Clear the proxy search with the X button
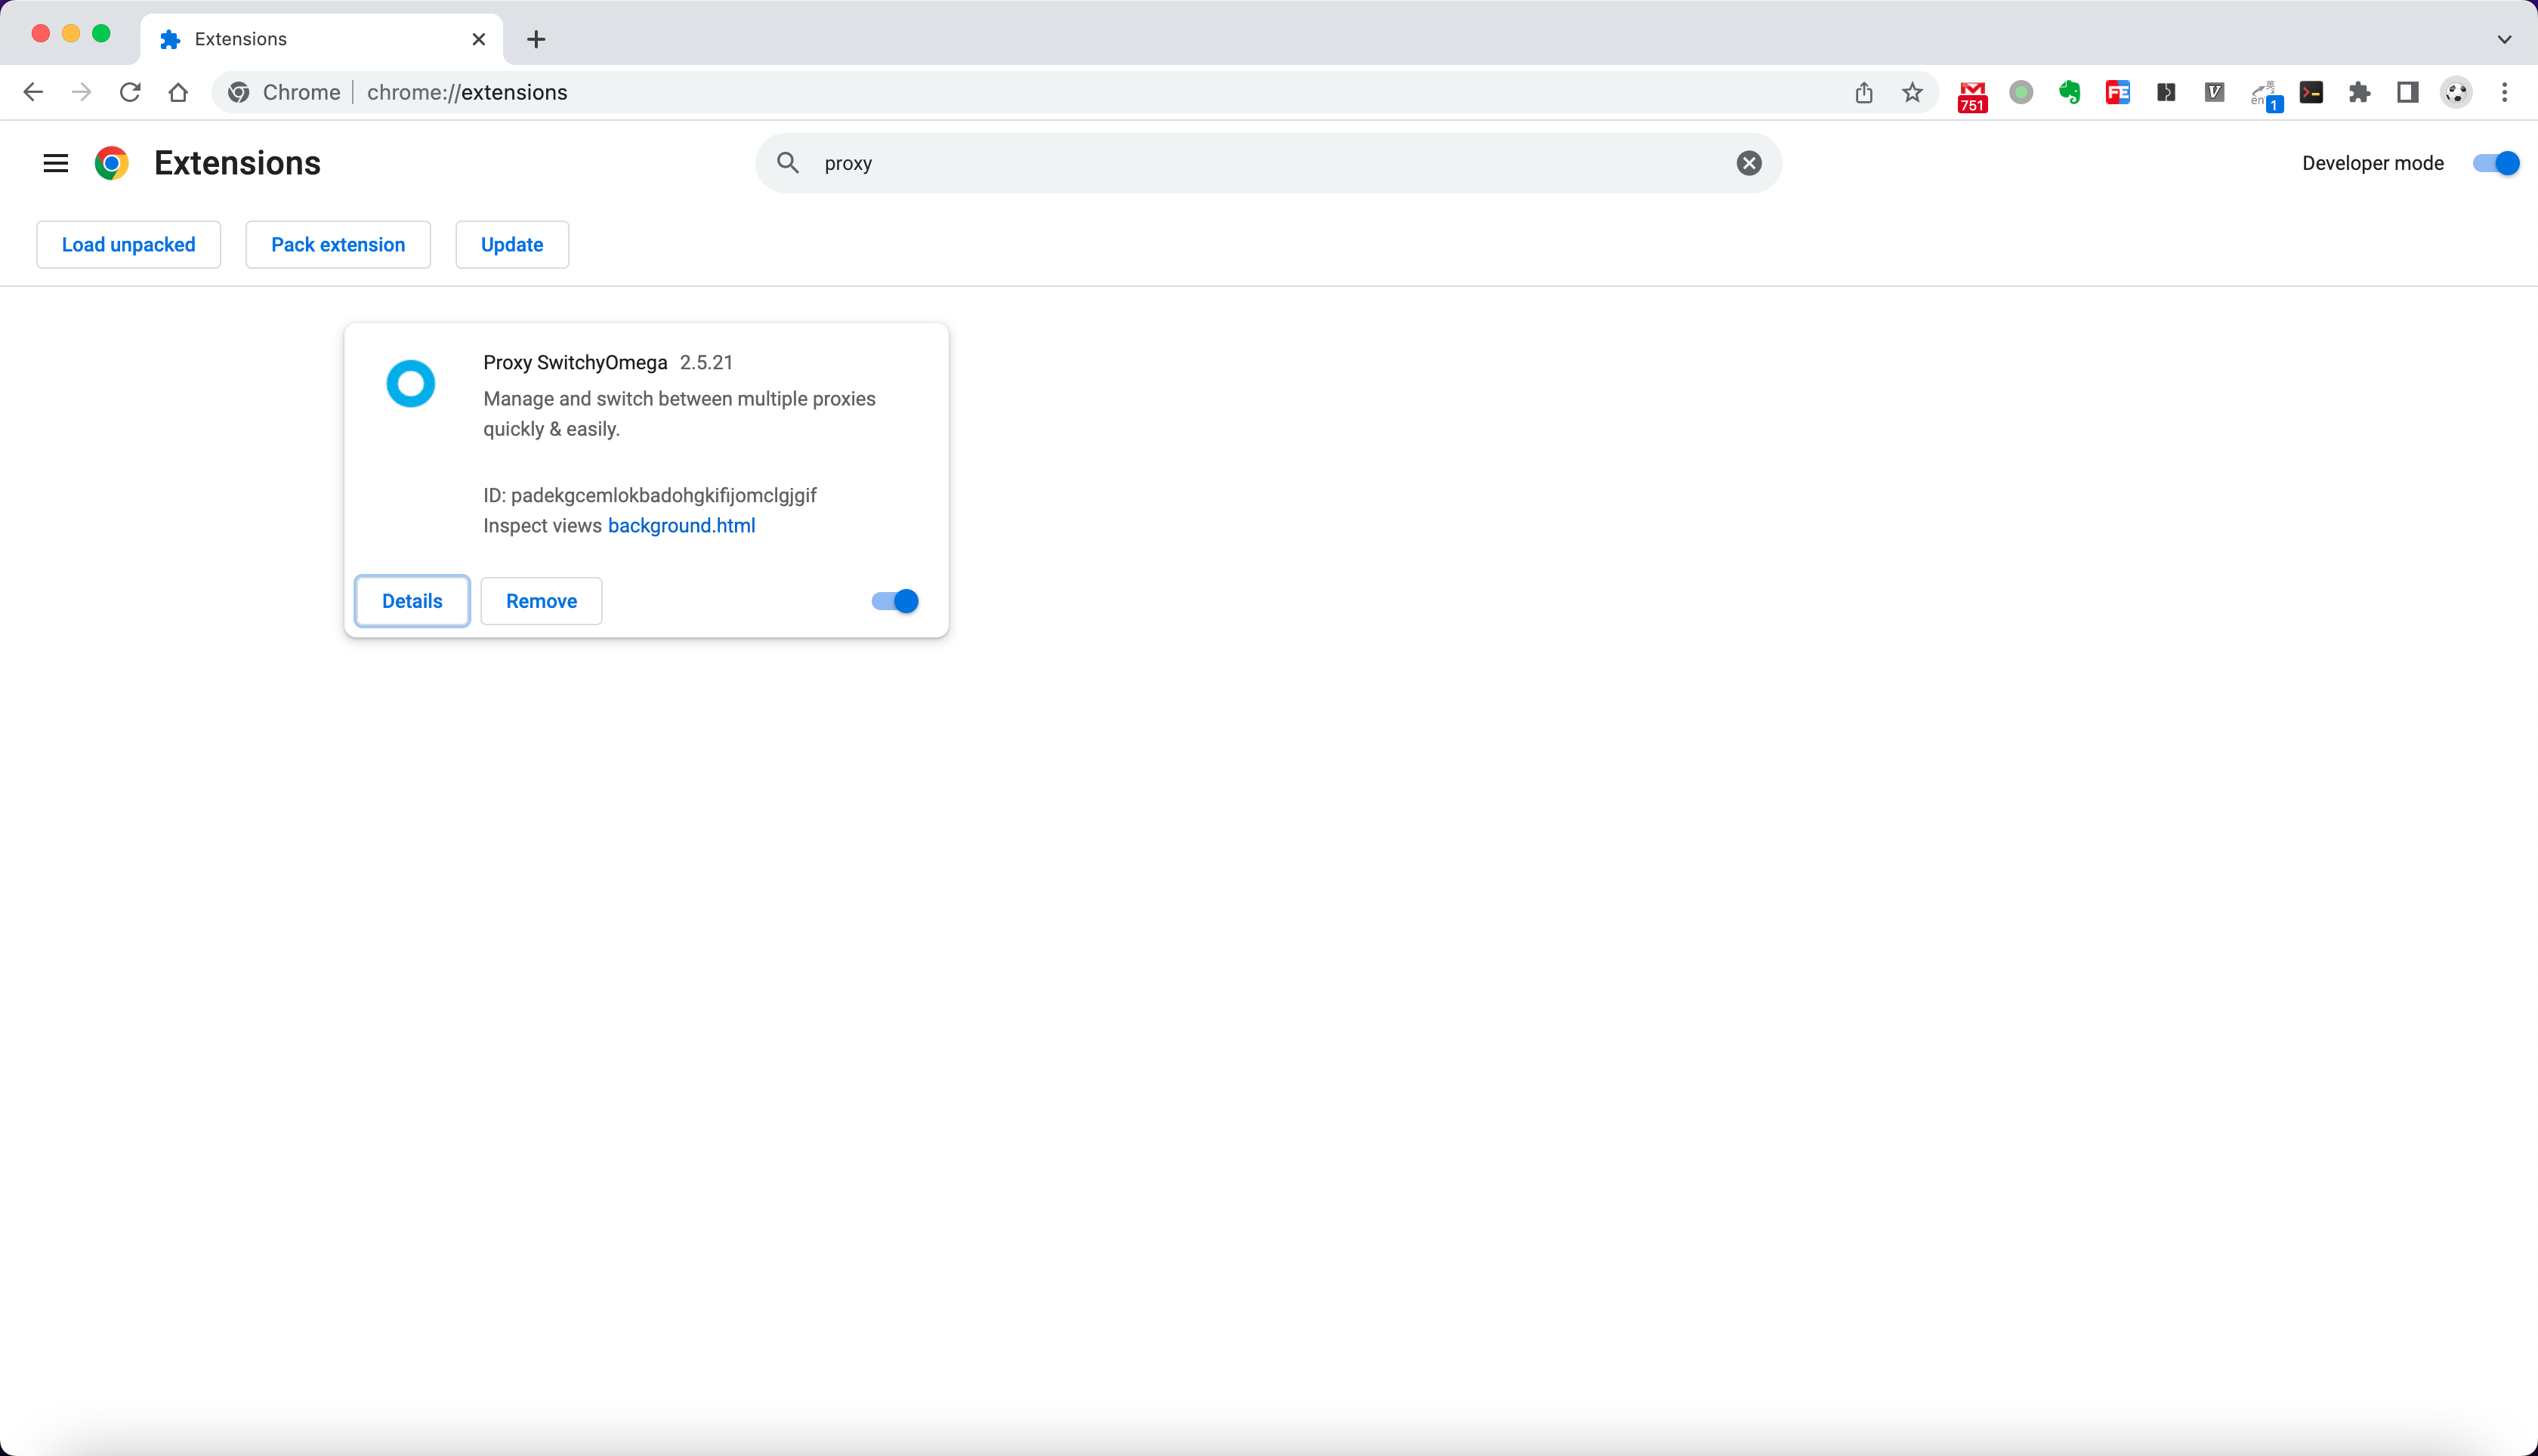This screenshot has height=1456, width=2538. click(x=1748, y=163)
